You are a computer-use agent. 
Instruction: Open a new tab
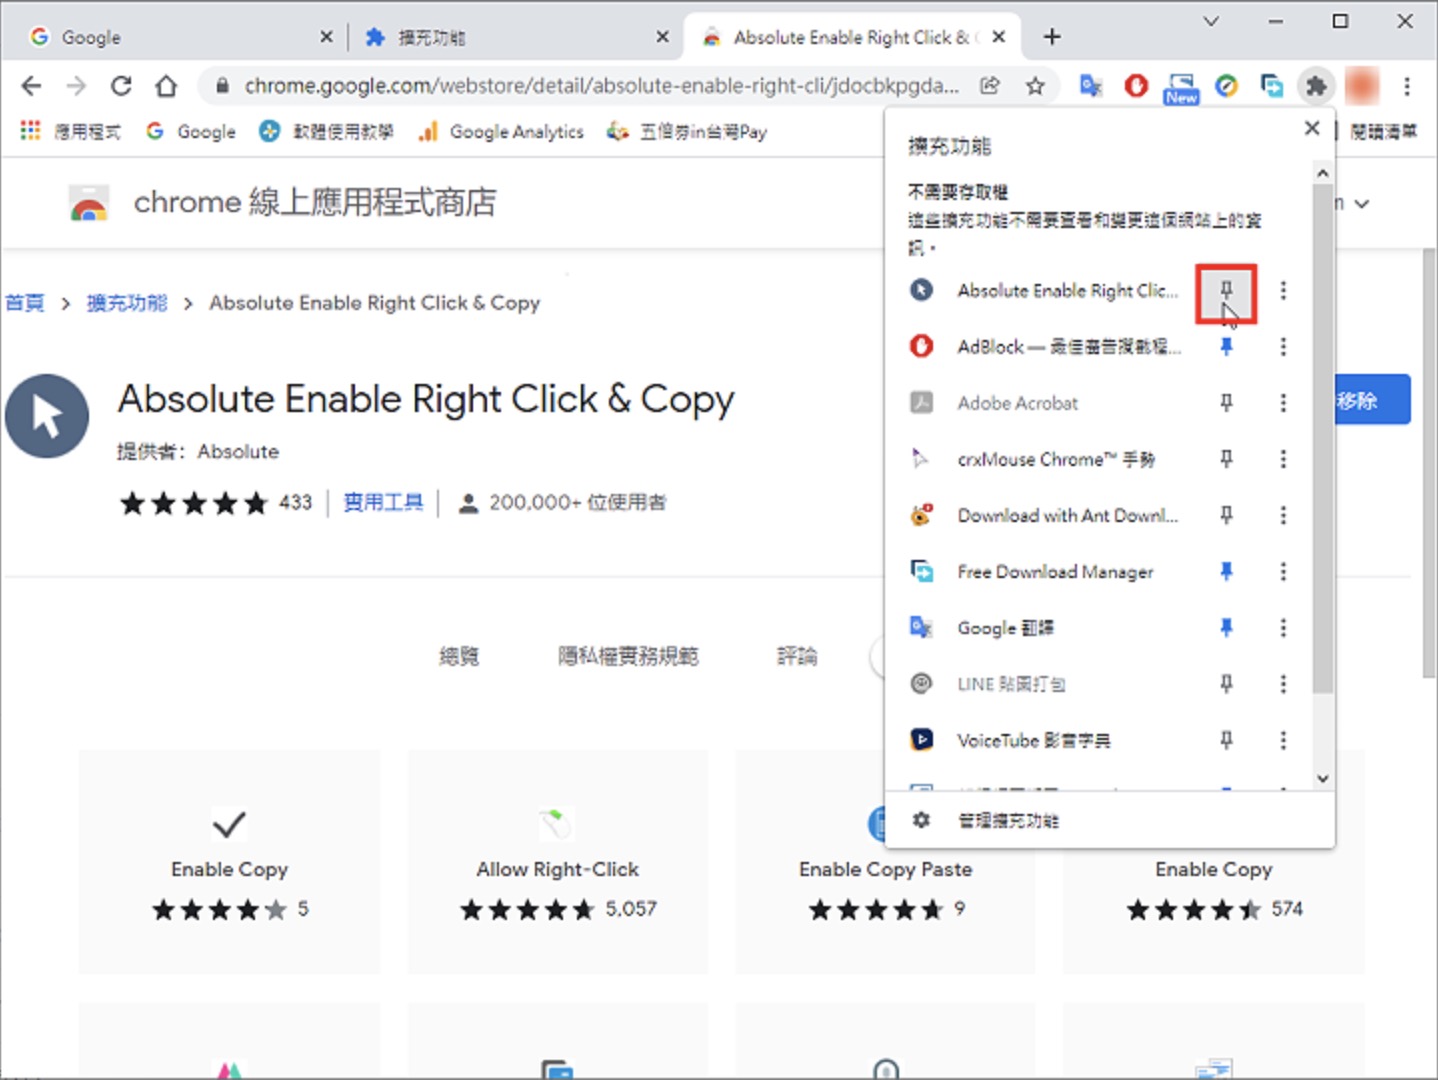pyautogui.click(x=1052, y=37)
